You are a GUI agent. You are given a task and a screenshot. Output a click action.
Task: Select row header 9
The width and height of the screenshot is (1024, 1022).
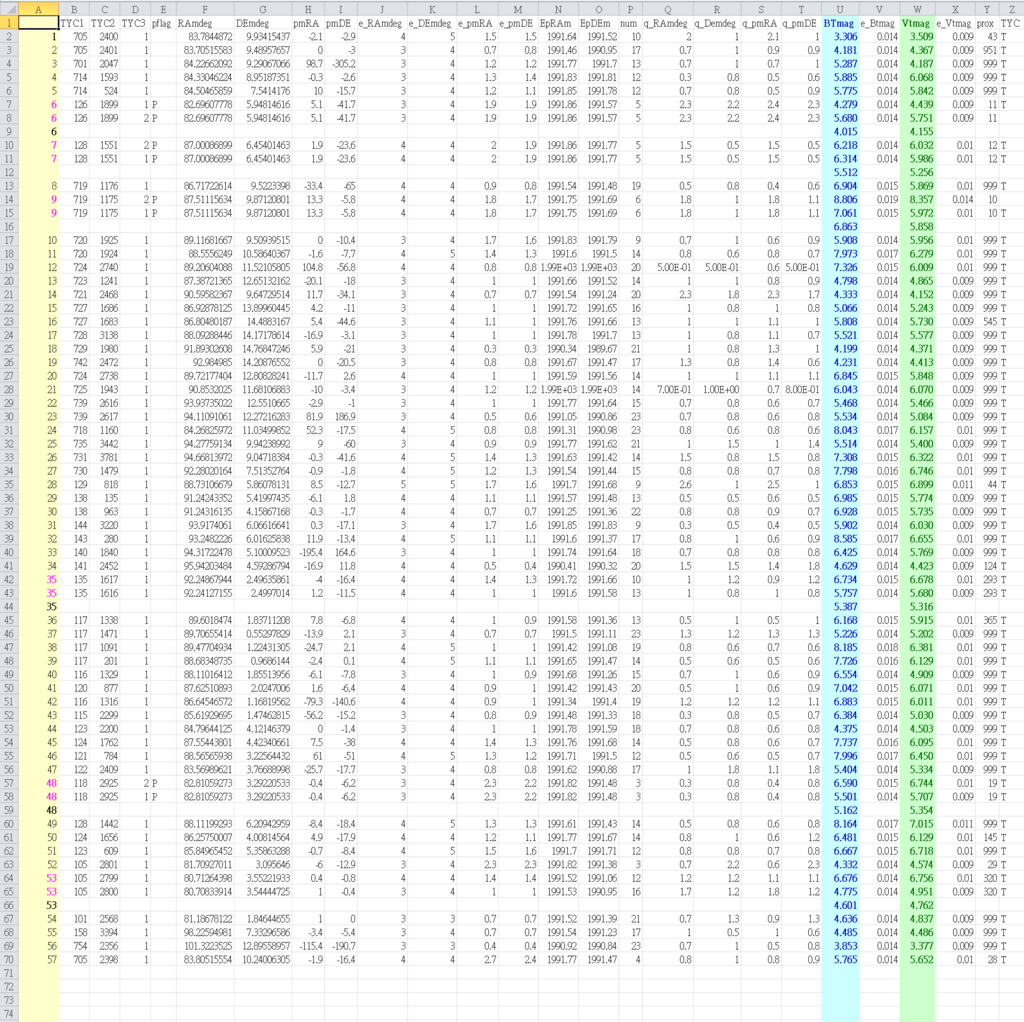pyautogui.click(x=9, y=131)
